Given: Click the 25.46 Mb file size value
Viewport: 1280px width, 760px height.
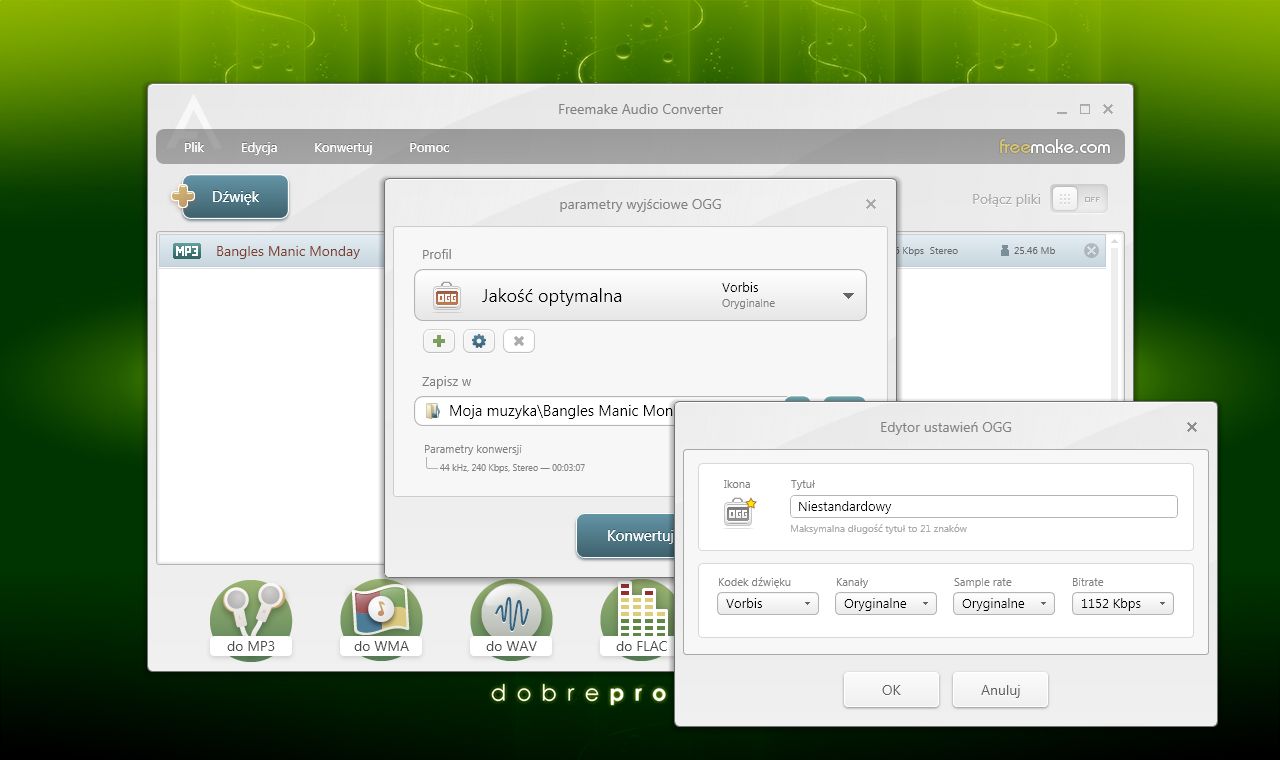Looking at the screenshot, I should click(x=1034, y=251).
